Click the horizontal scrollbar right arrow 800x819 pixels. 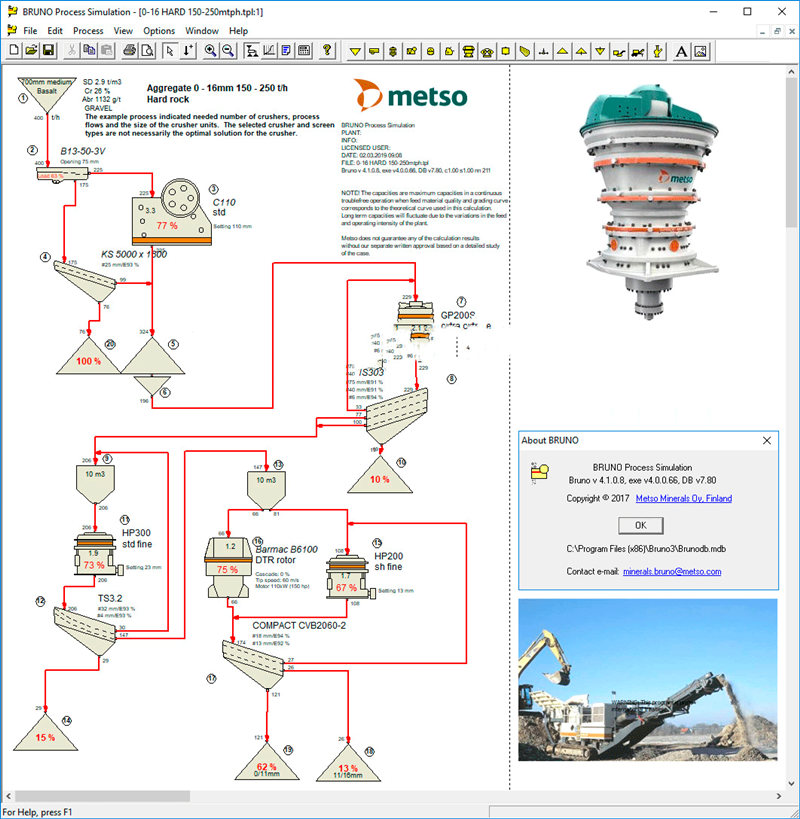coord(779,796)
